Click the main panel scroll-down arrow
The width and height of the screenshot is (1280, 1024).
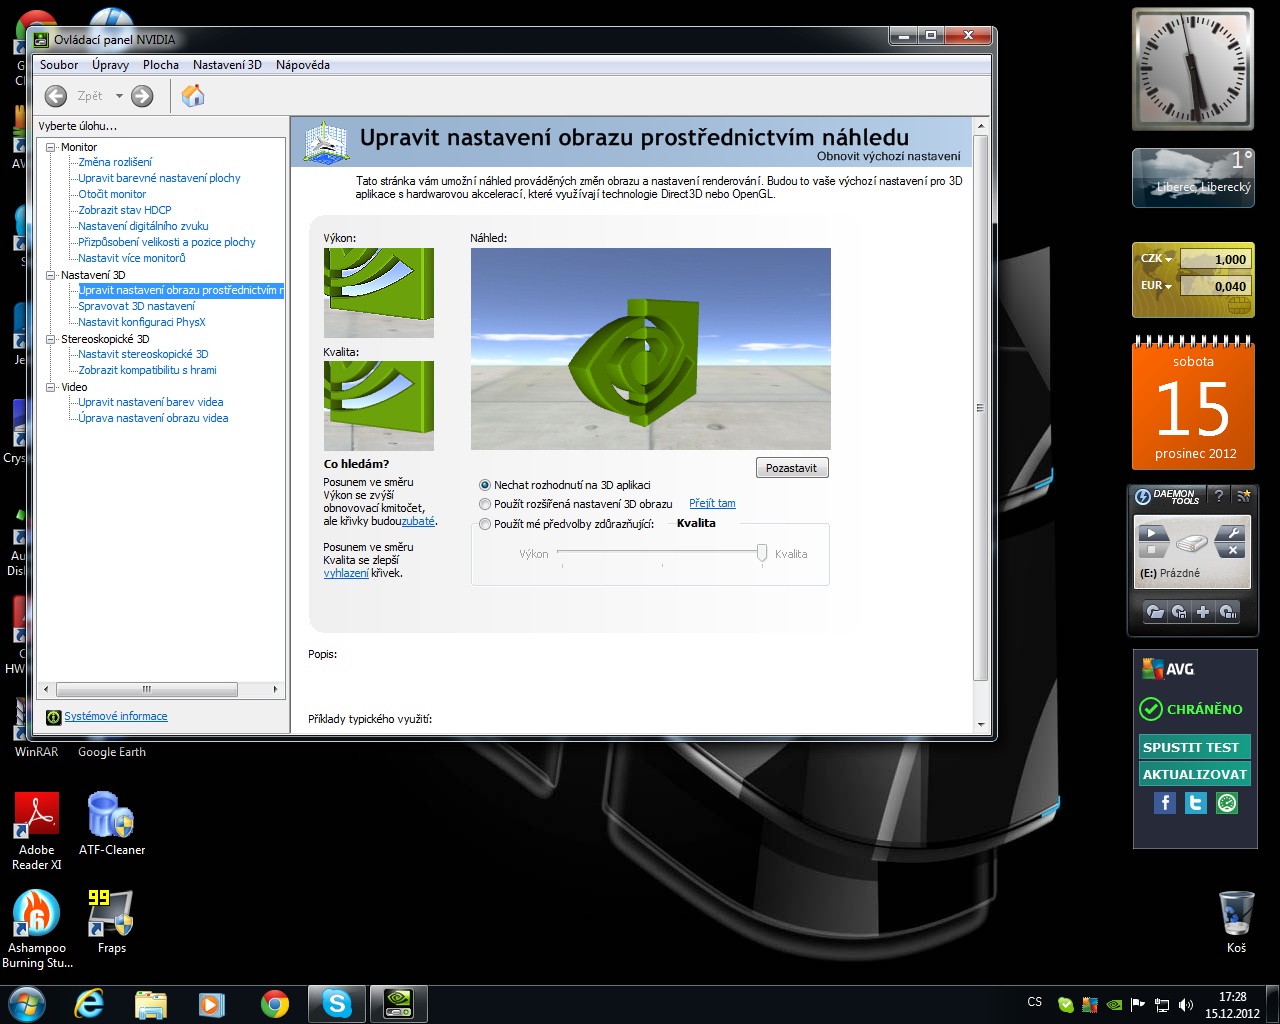[980, 725]
